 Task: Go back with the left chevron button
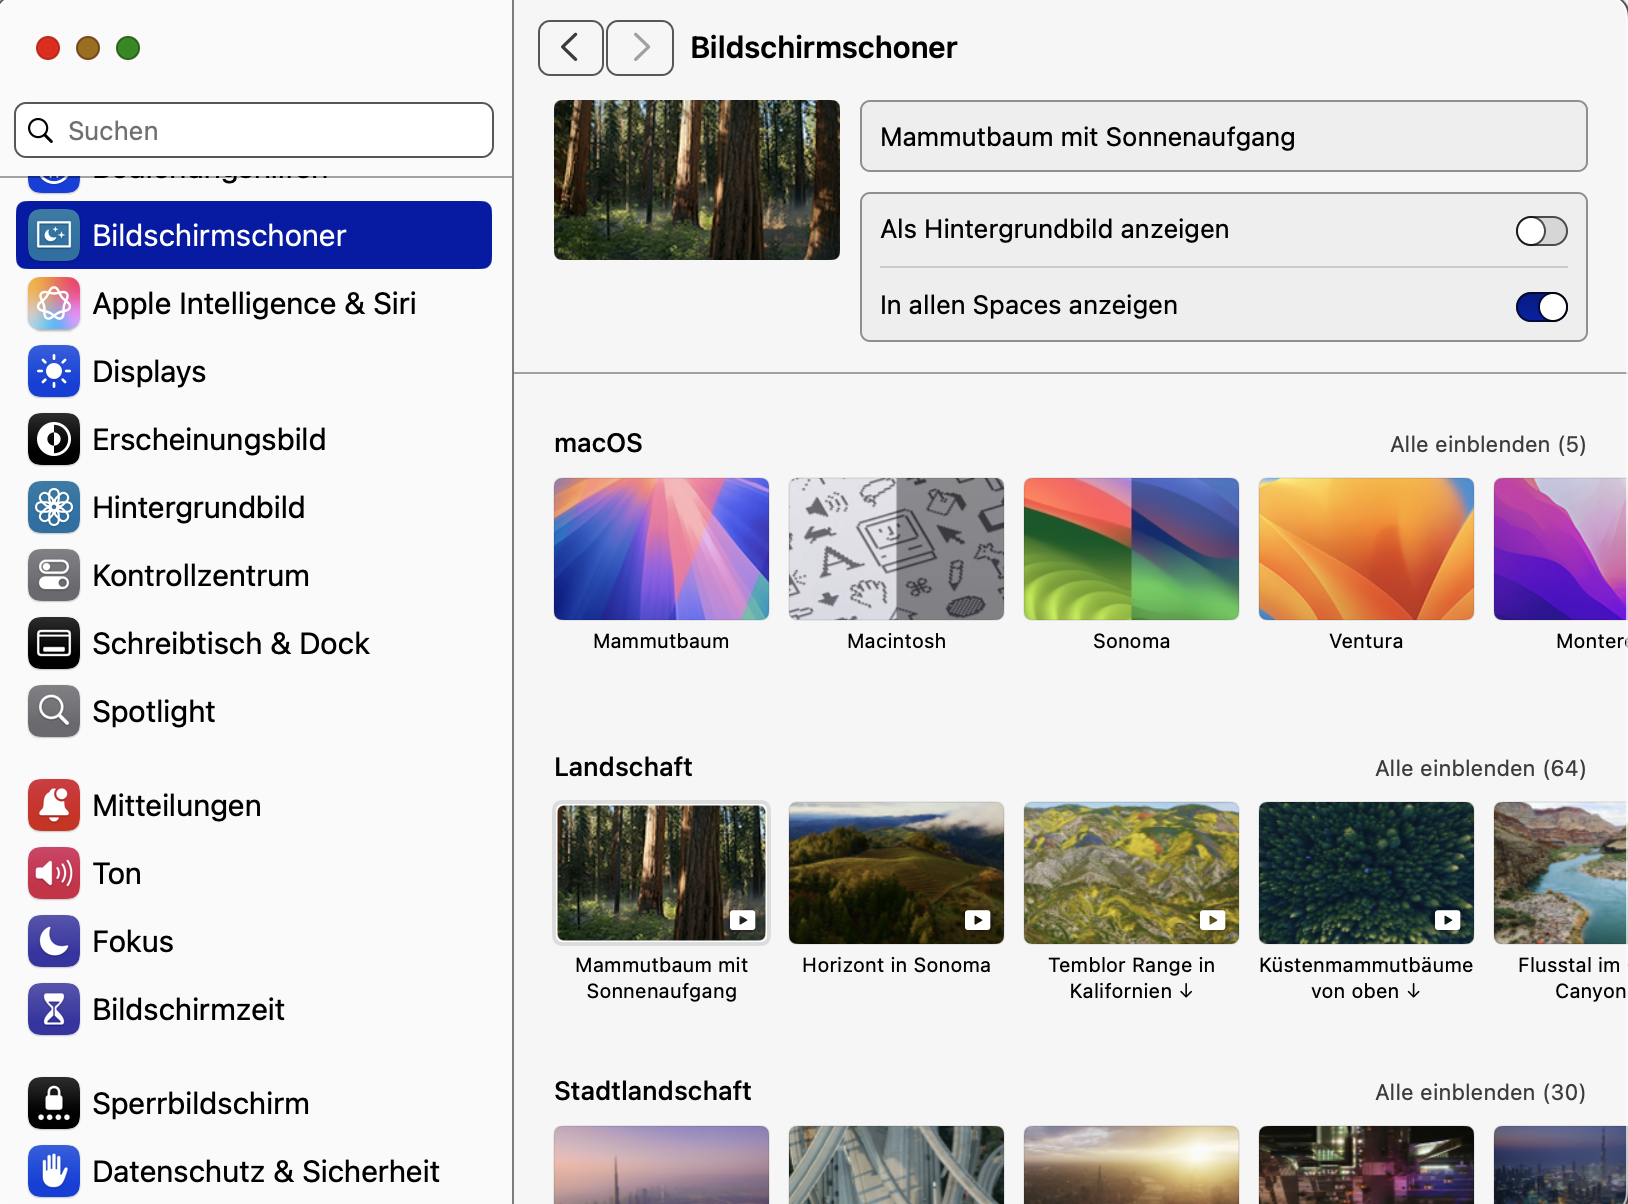tap(570, 48)
